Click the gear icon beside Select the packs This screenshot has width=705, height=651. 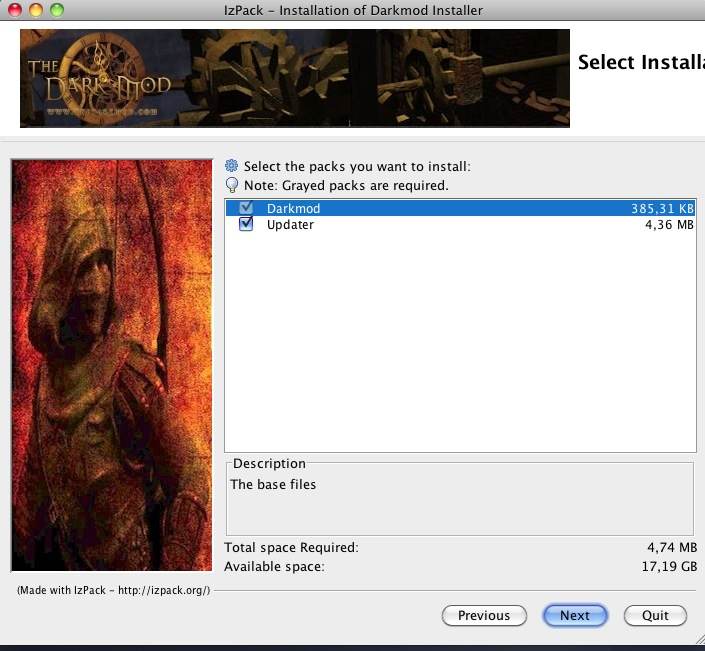pos(232,166)
